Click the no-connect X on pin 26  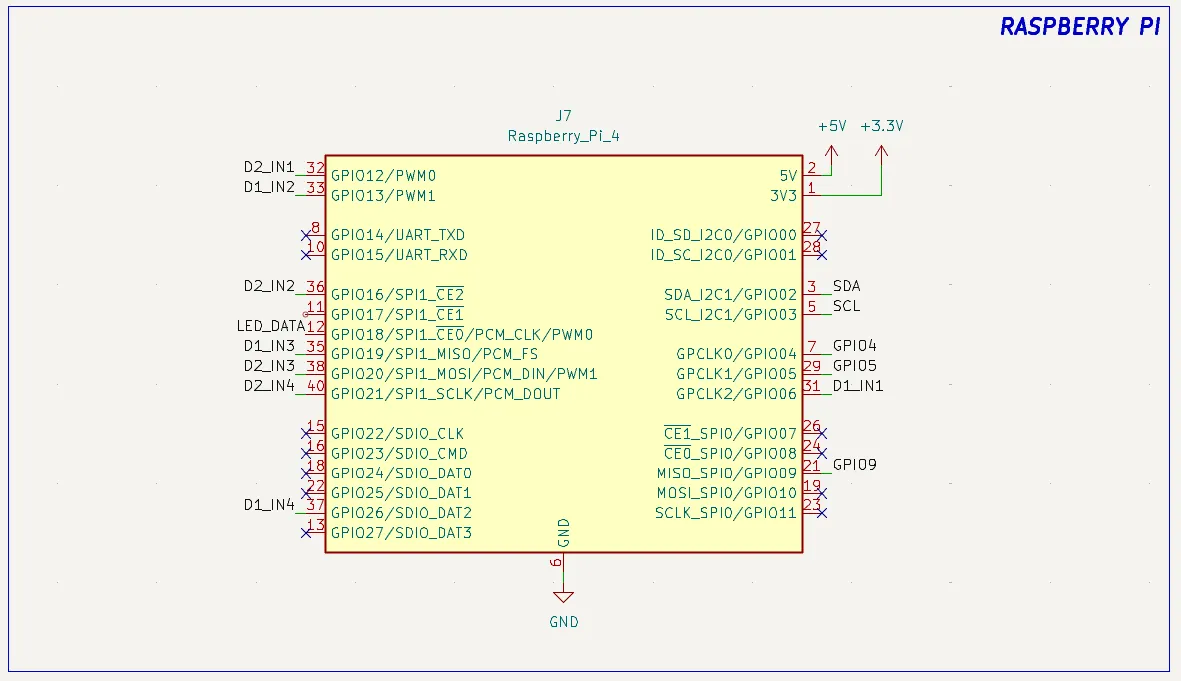point(822,434)
